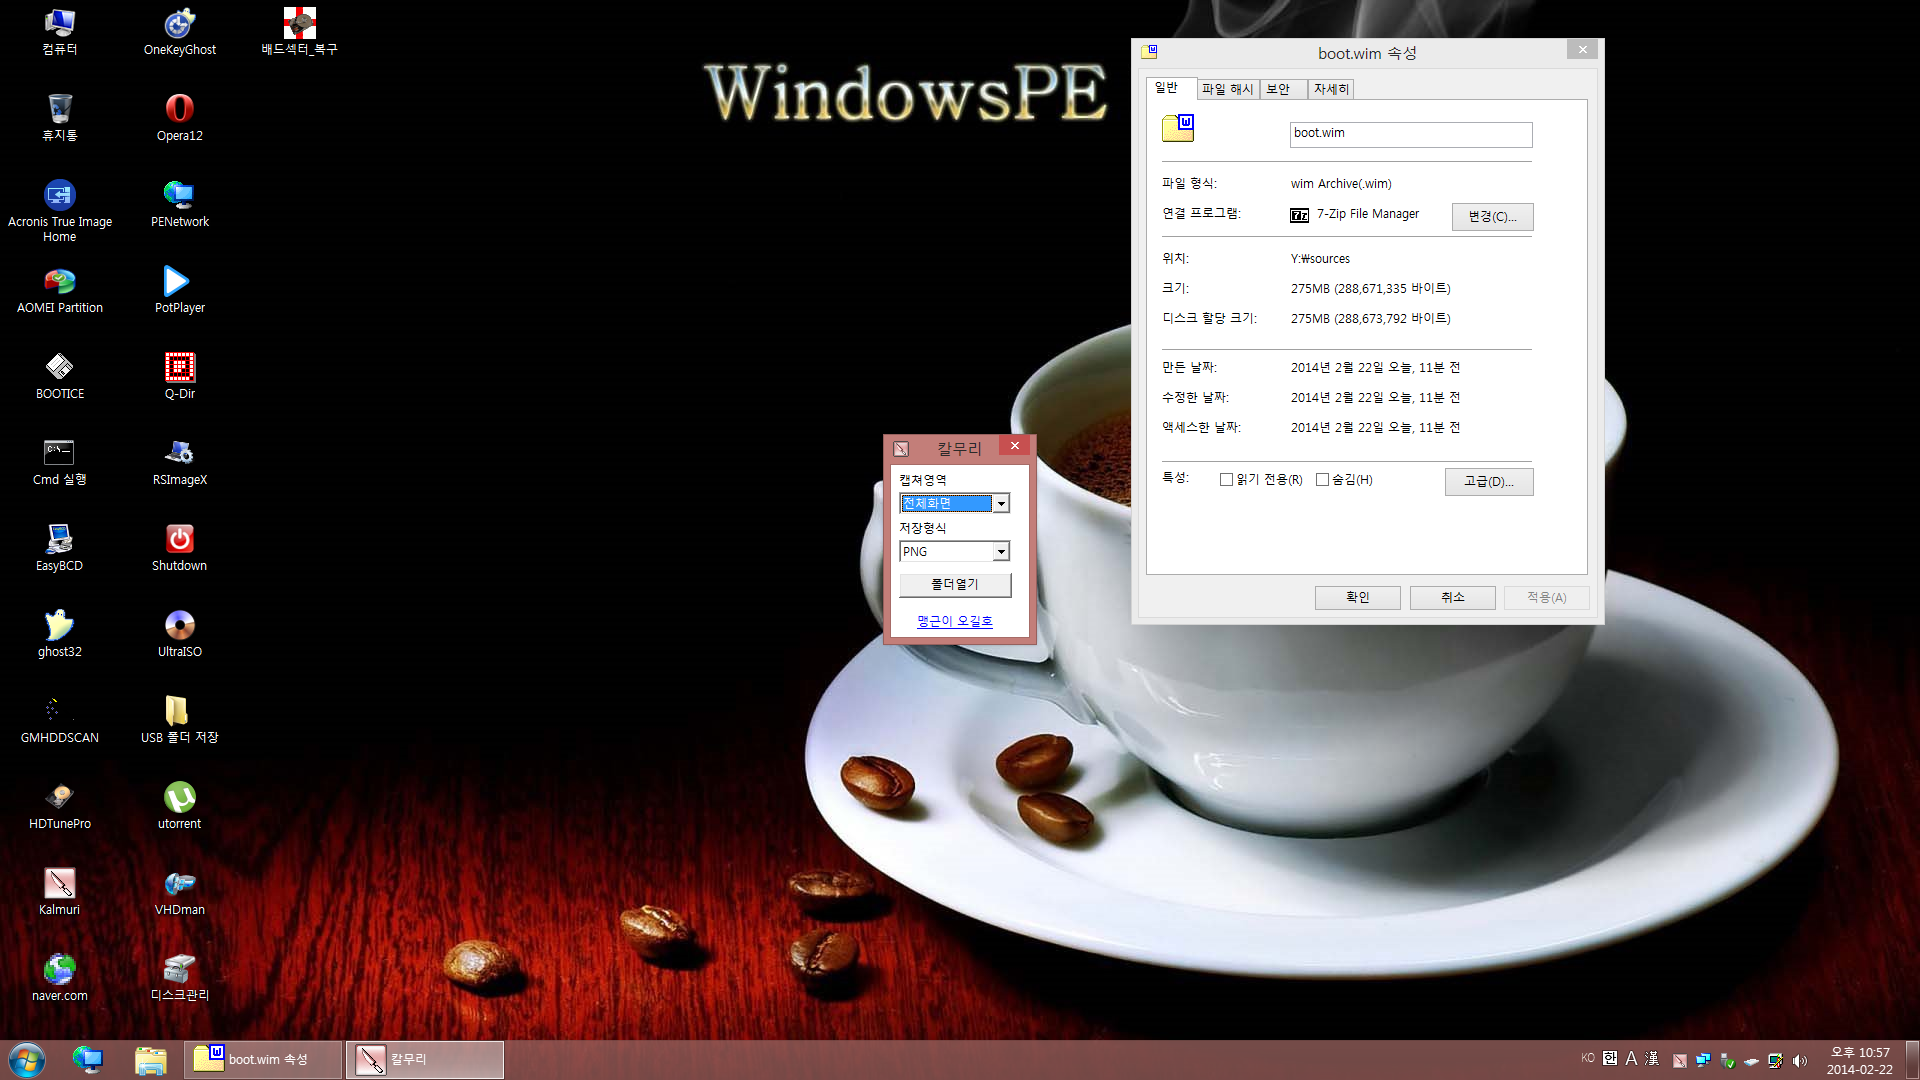Screen dimensions: 1920x1080
Task: Close the 칼무리 window
Action: 1014,446
